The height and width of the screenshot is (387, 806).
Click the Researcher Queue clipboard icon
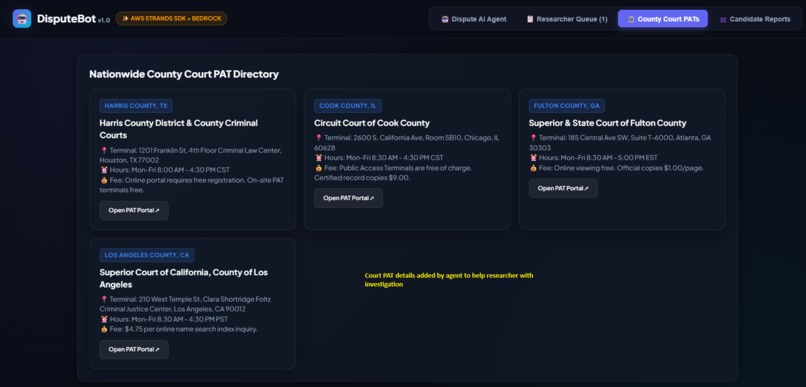530,20
